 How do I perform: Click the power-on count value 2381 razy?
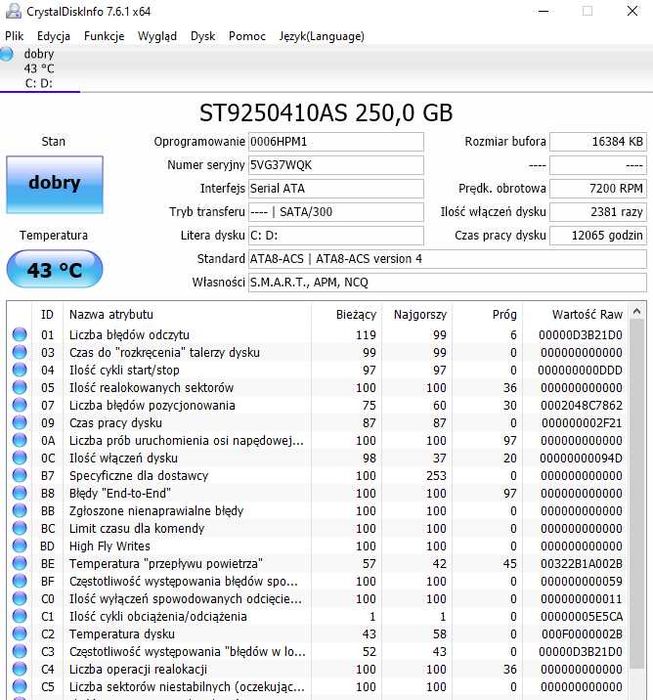pyautogui.click(x=598, y=212)
